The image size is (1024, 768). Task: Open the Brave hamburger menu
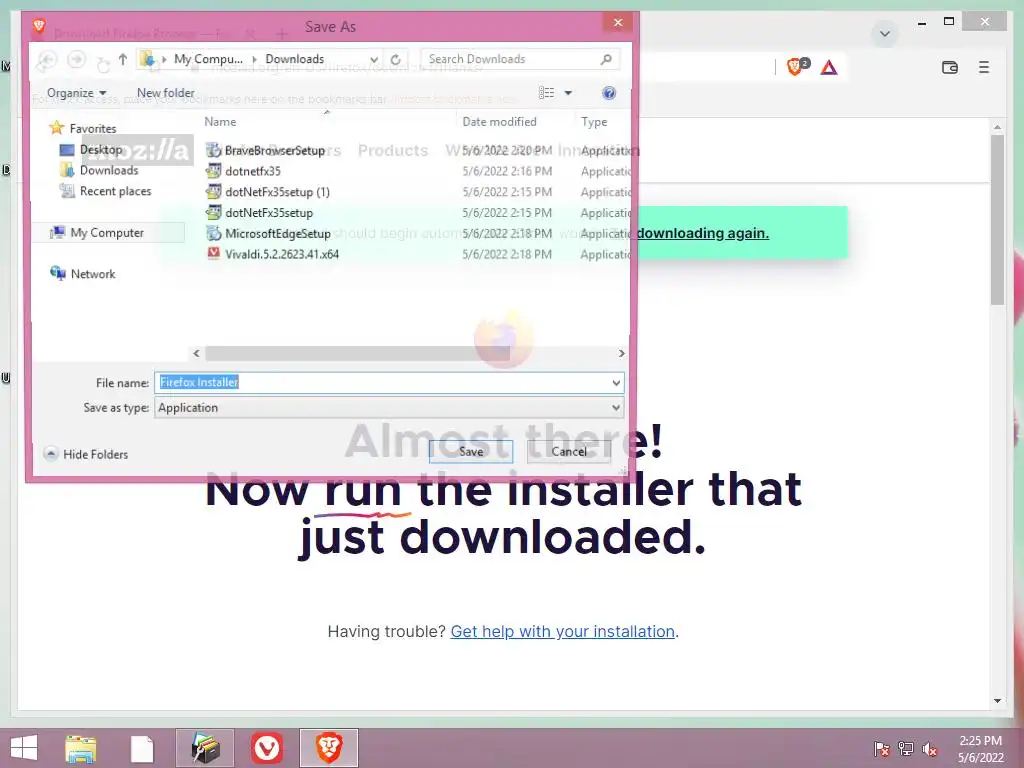pyautogui.click(x=984, y=67)
